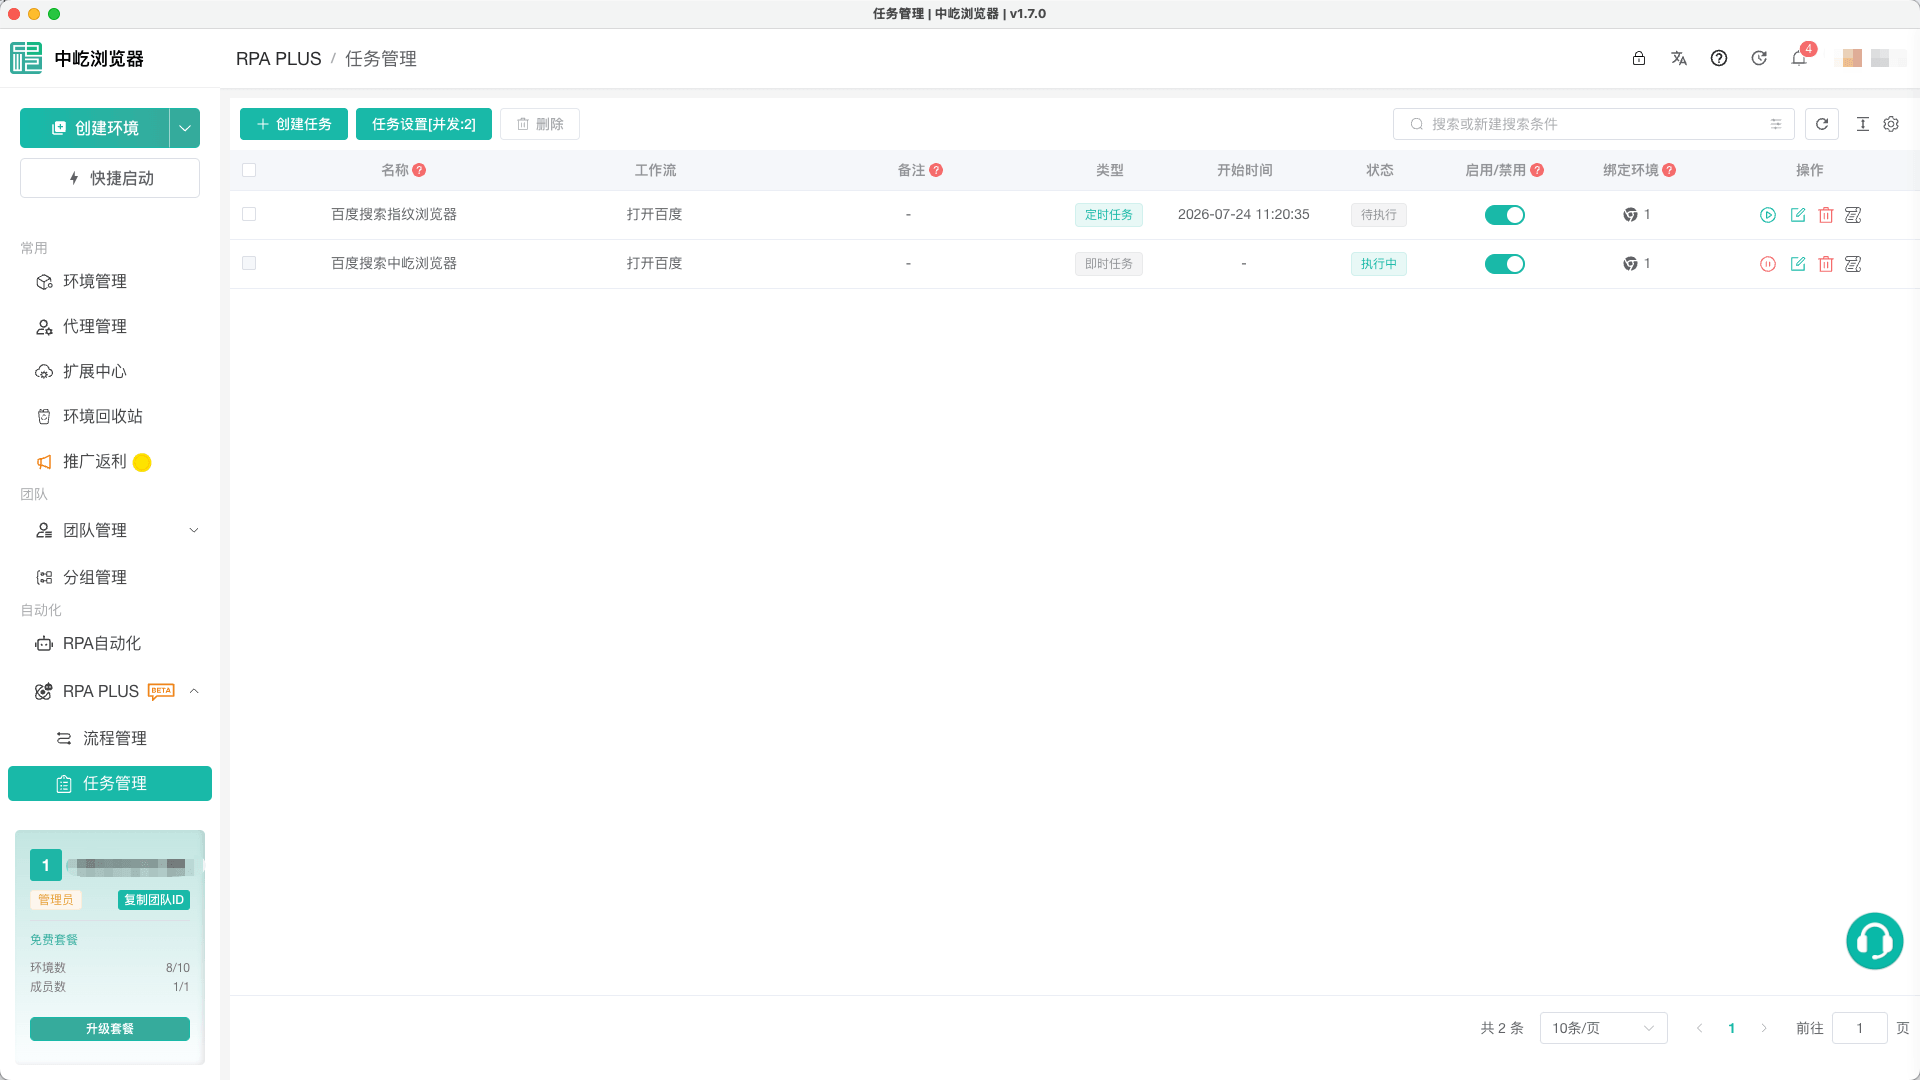This screenshot has height=1080, width=1920.
Task: Disable the 百度搜索中屹浏览器 task toggle
Action: click(x=1505, y=264)
